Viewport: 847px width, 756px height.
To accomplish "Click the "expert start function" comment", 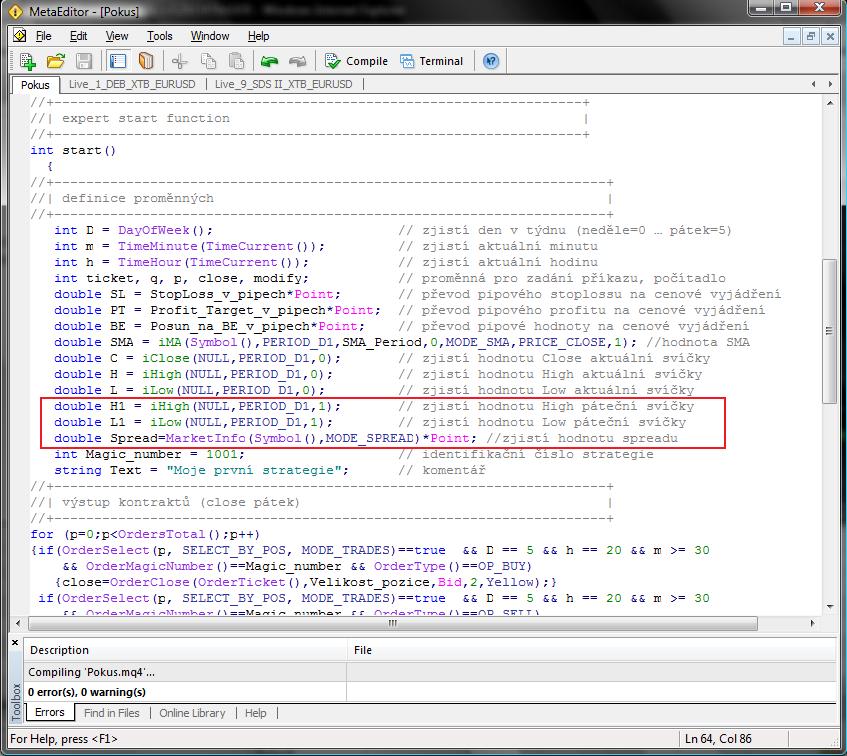I will (145, 118).
